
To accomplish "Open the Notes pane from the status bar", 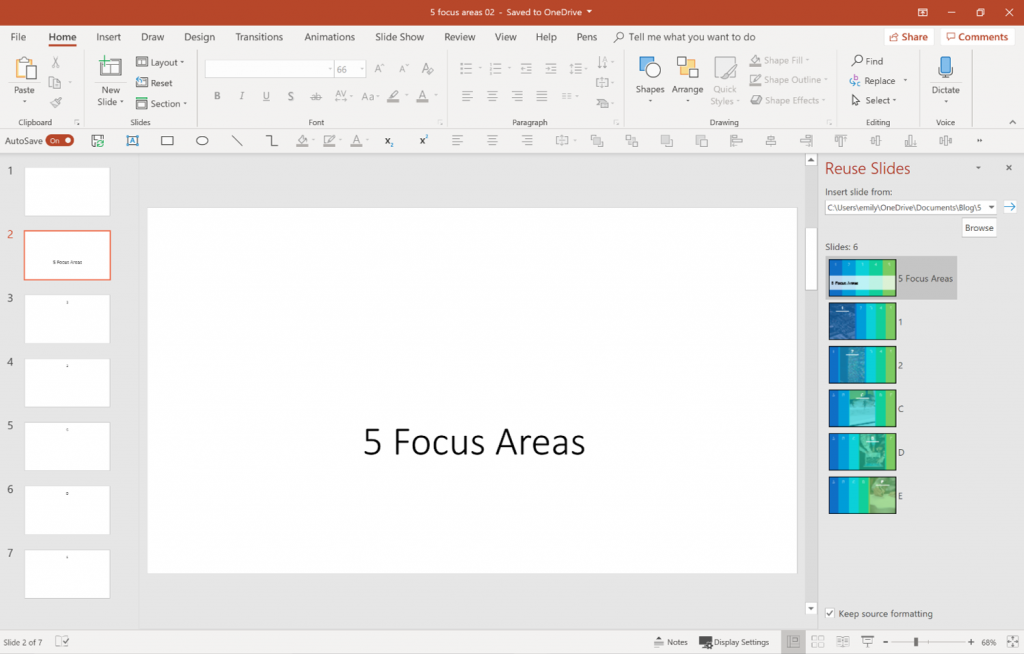I will 670,641.
